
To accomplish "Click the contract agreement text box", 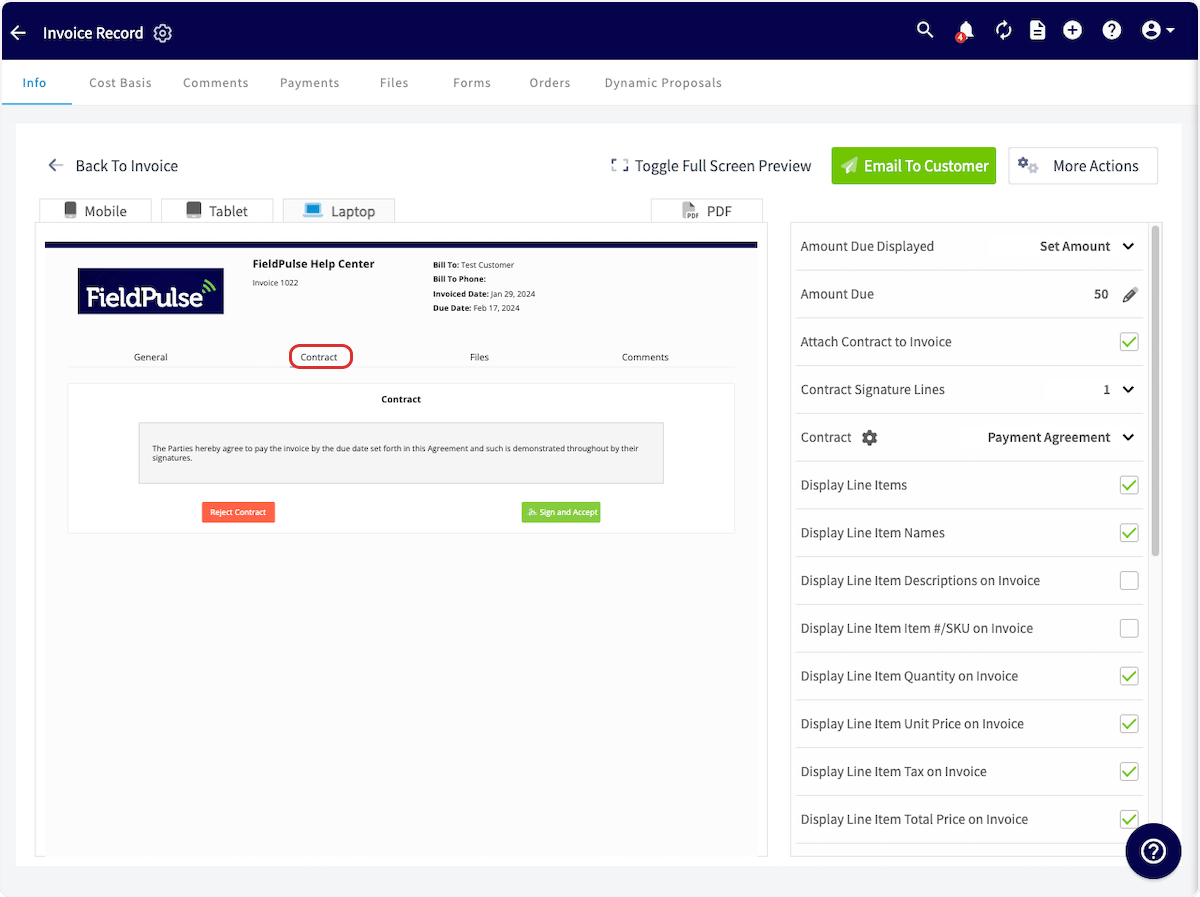I will [401, 453].
